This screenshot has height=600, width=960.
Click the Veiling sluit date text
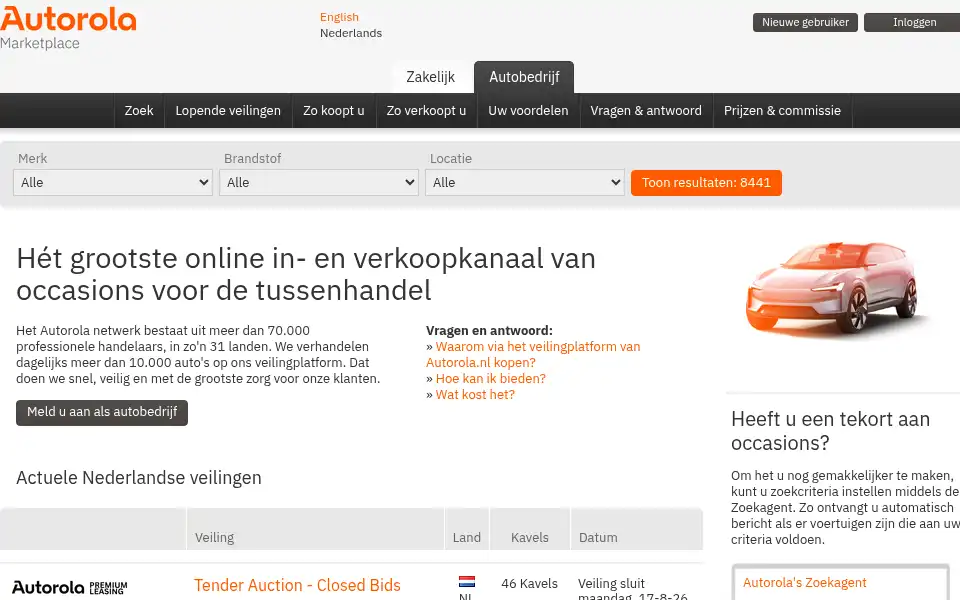(x=632, y=589)
